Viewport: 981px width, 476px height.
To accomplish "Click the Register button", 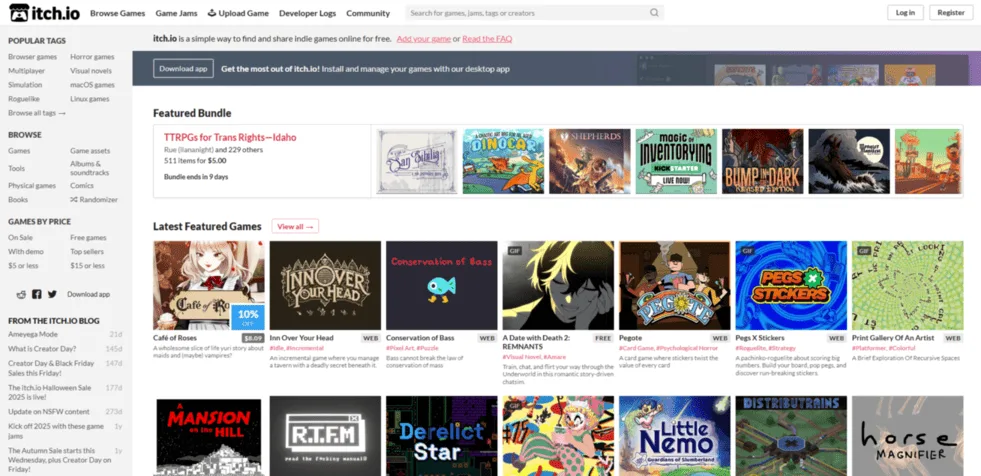I will point(951,13).
